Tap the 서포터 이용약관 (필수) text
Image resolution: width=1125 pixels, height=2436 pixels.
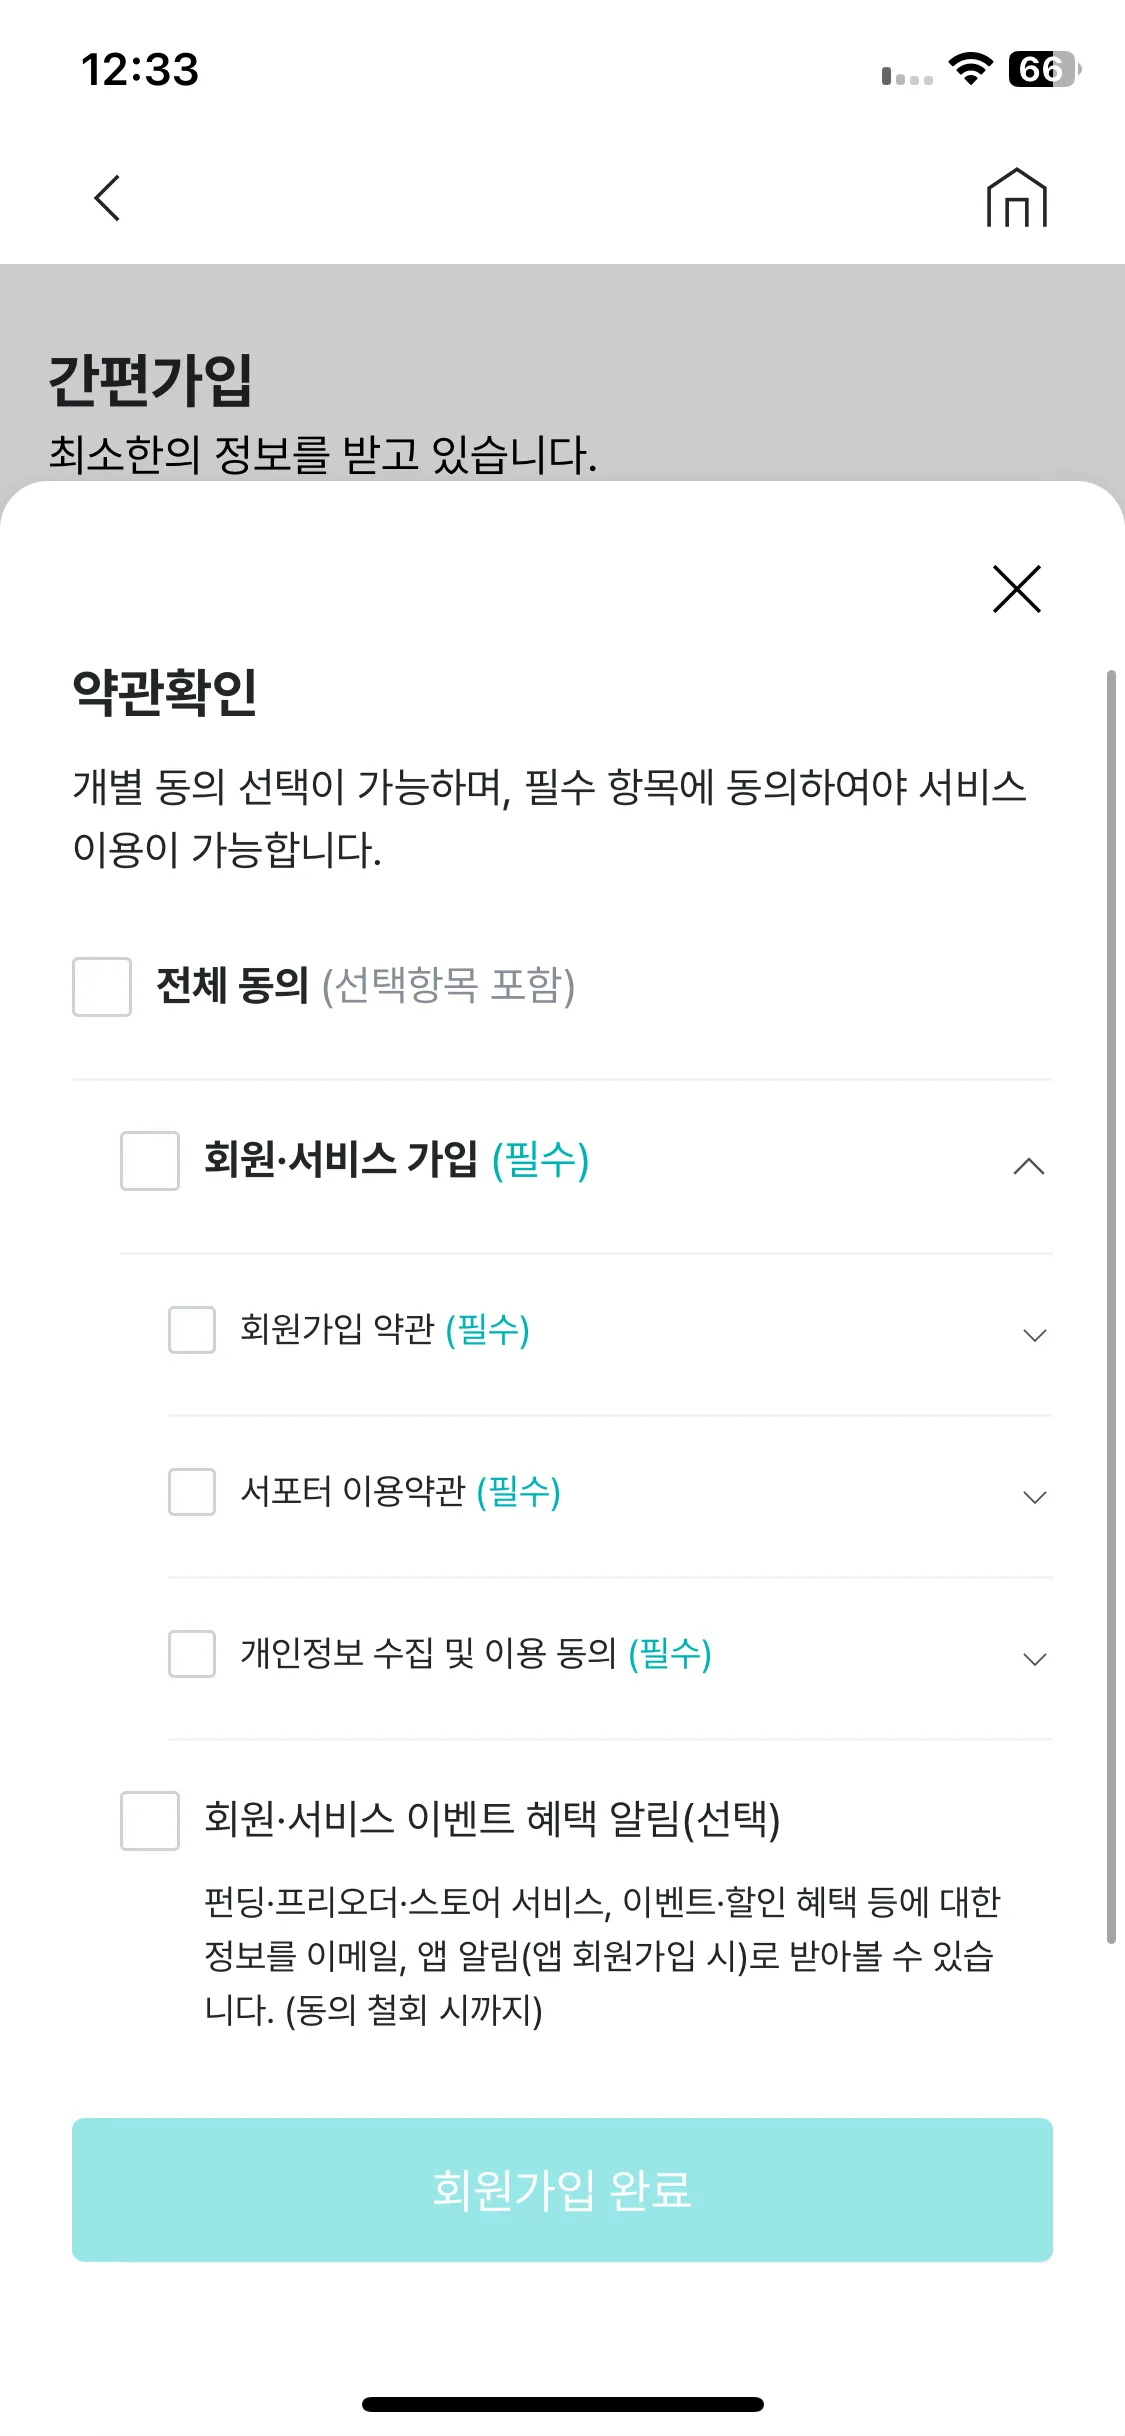[x=400, y=1492]
